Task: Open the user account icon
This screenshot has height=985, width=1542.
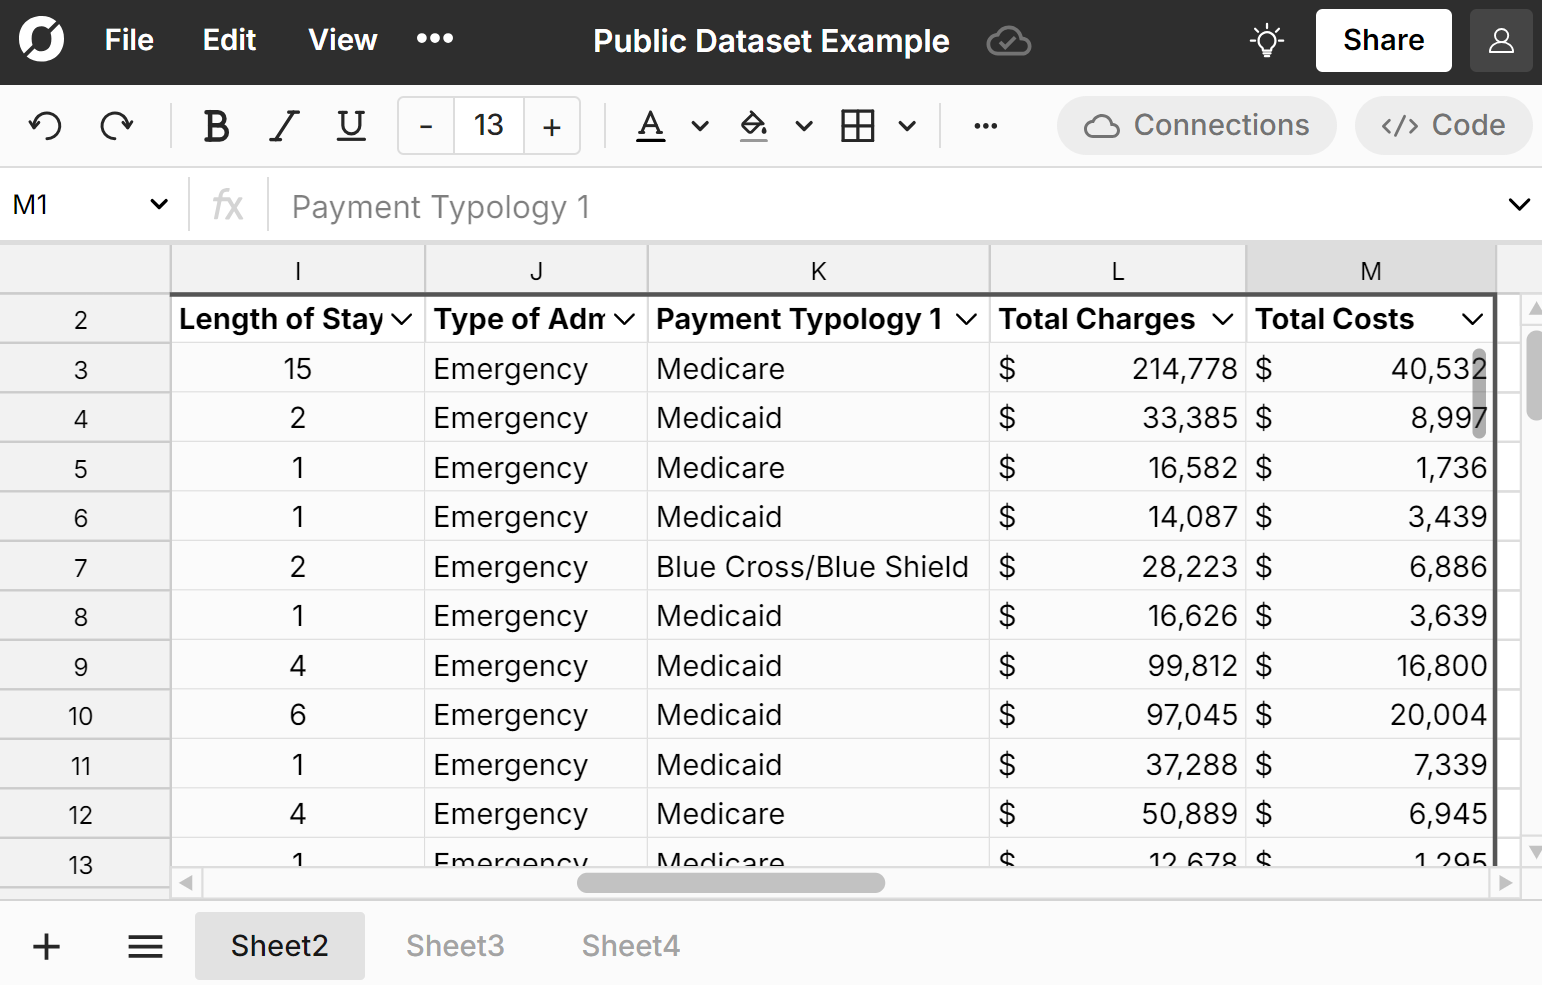Action: 1501,40
